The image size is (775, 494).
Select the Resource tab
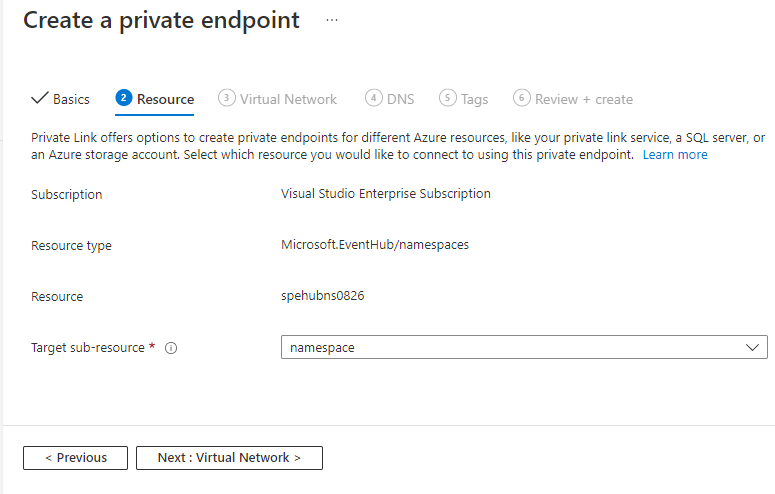pos(165,99)
